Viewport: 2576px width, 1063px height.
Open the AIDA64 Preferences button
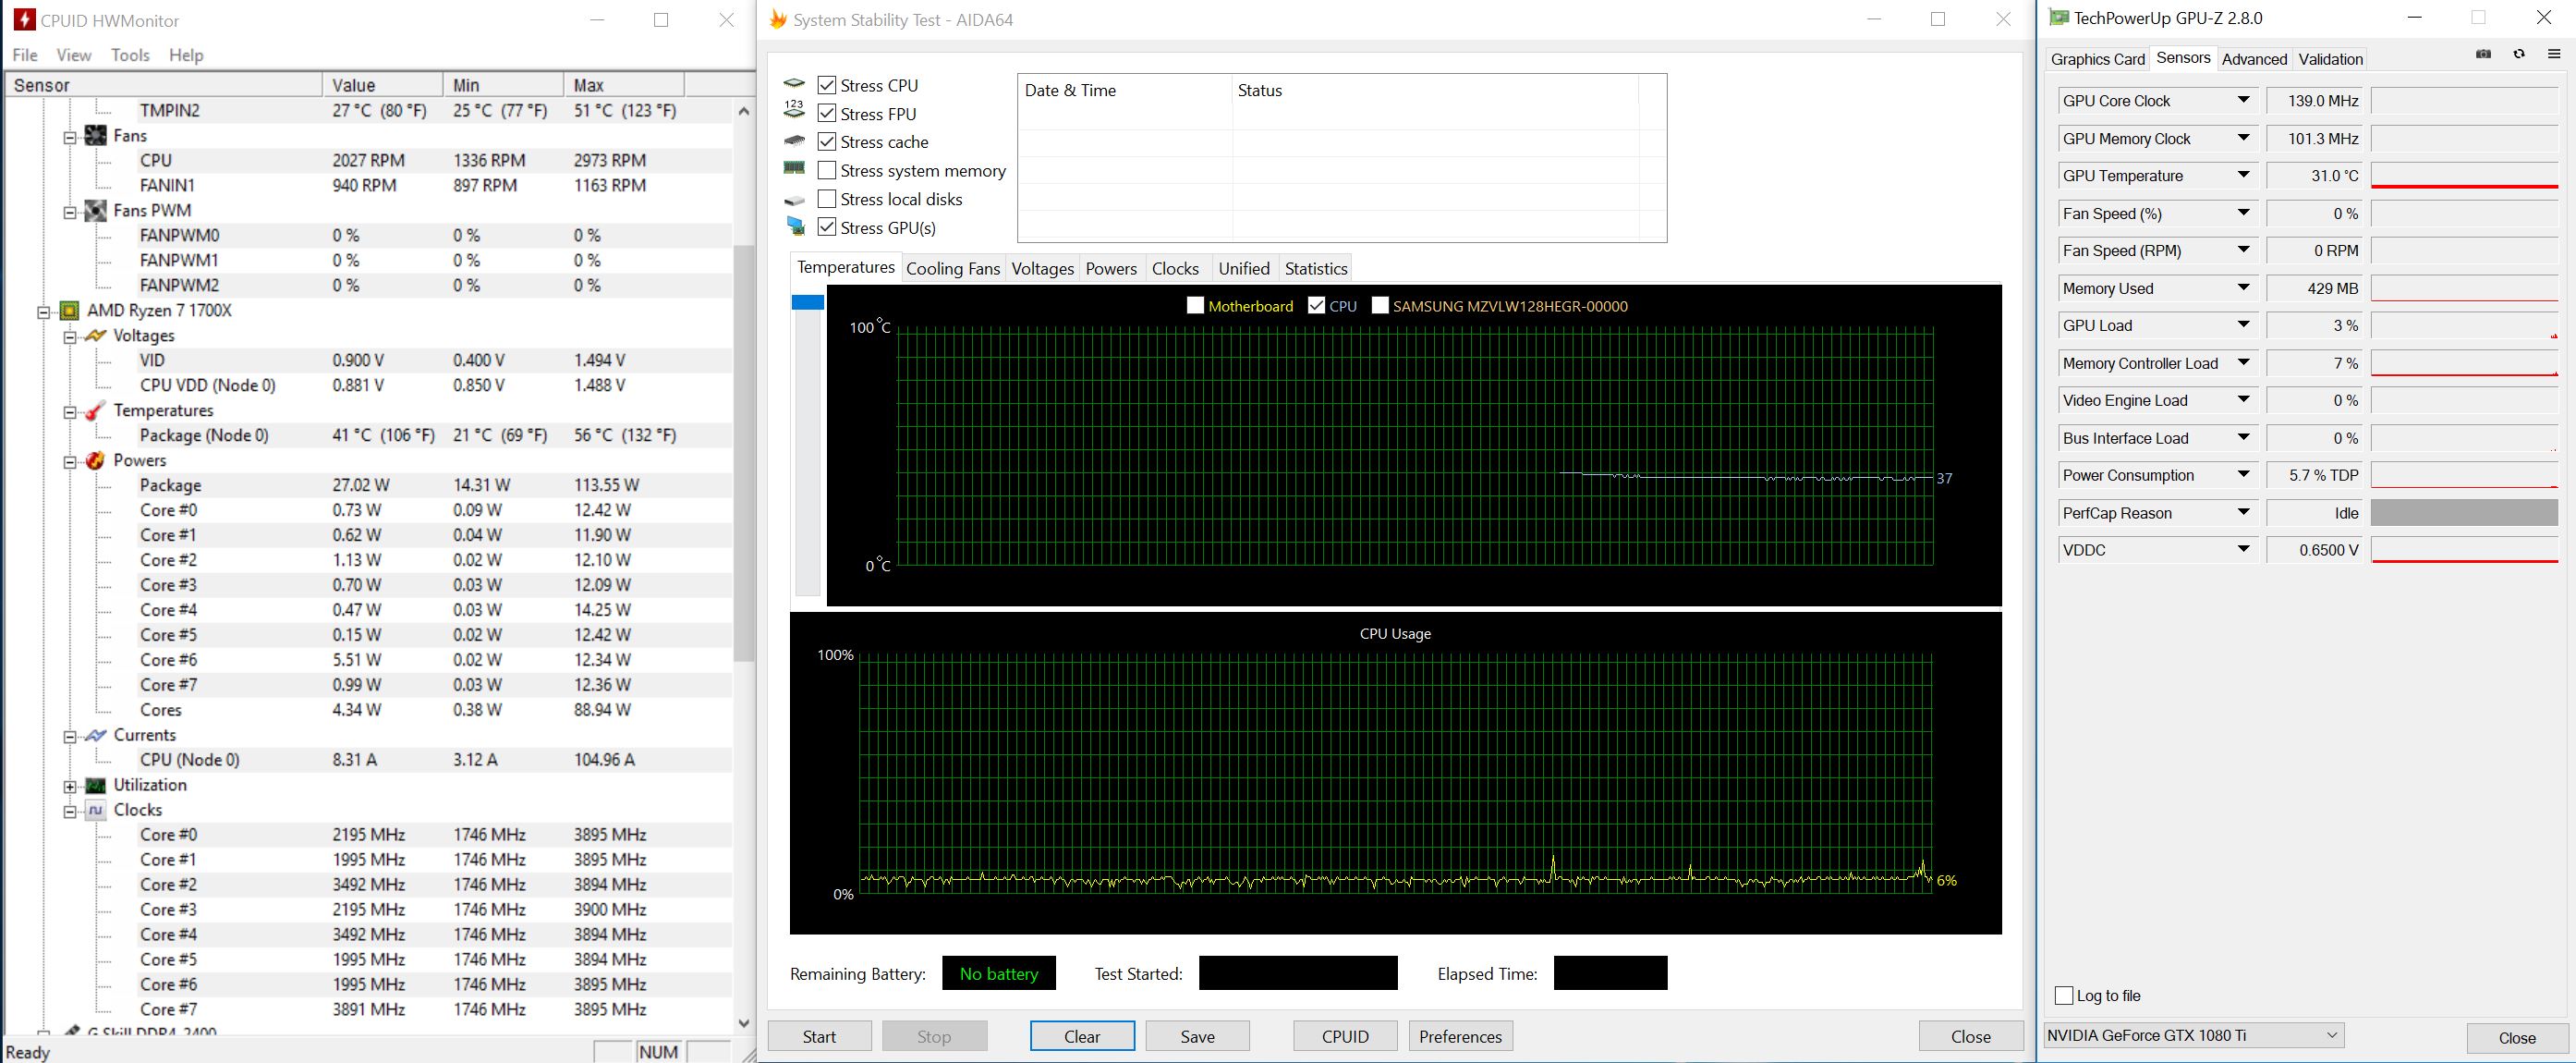tap(1460, 1037)
